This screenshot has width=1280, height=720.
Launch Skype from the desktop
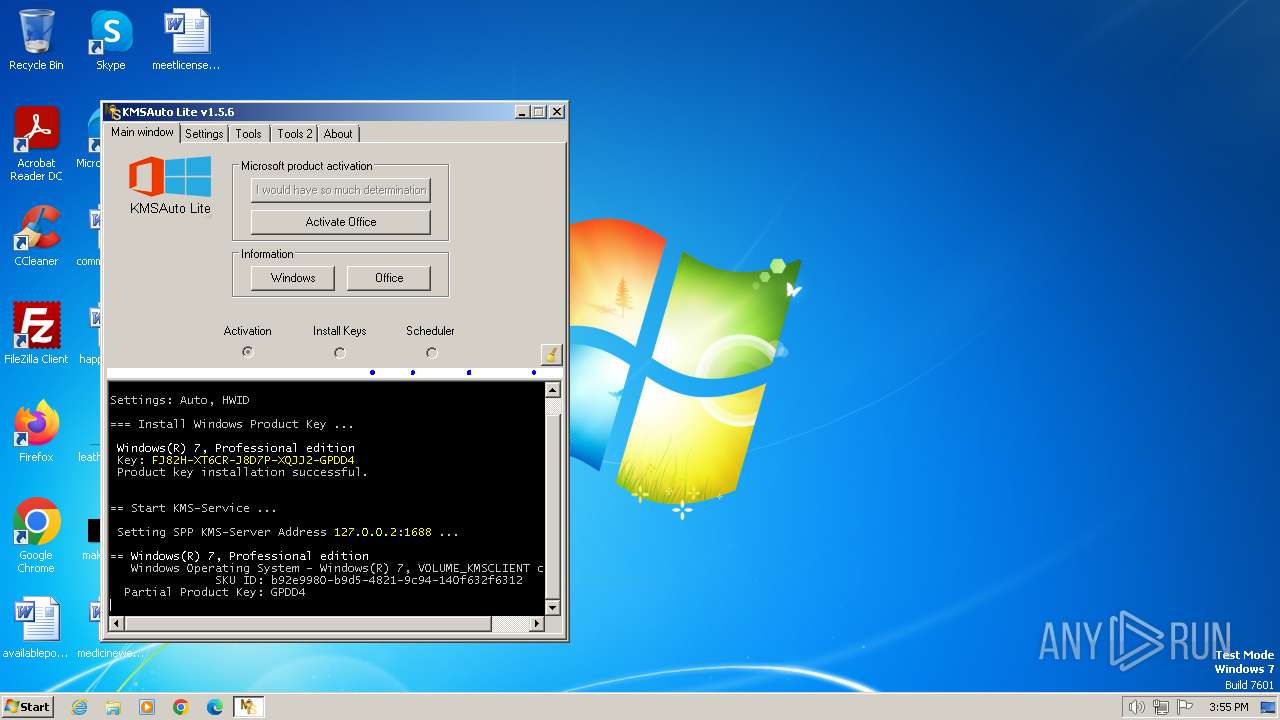110,40
